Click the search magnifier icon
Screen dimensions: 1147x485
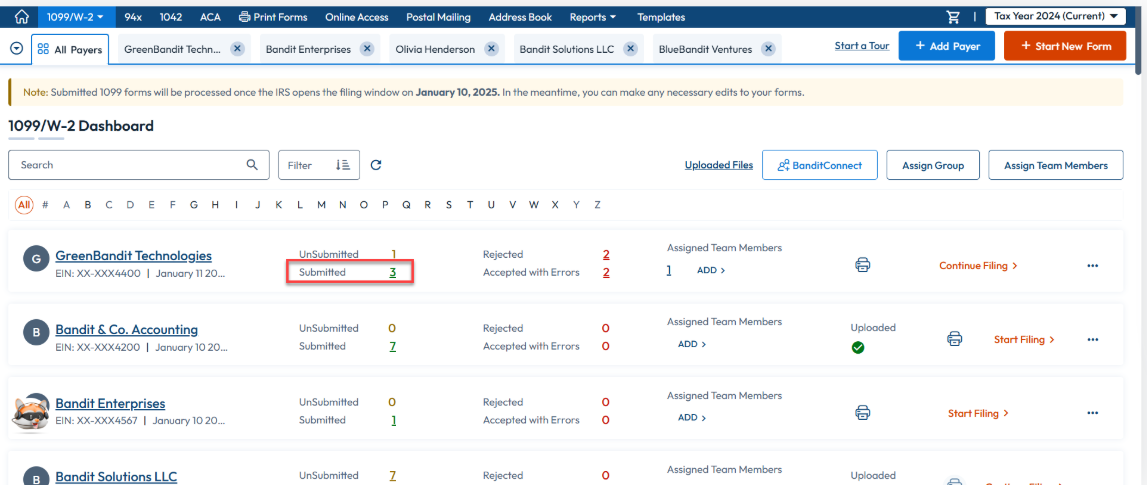click(253, 165)
